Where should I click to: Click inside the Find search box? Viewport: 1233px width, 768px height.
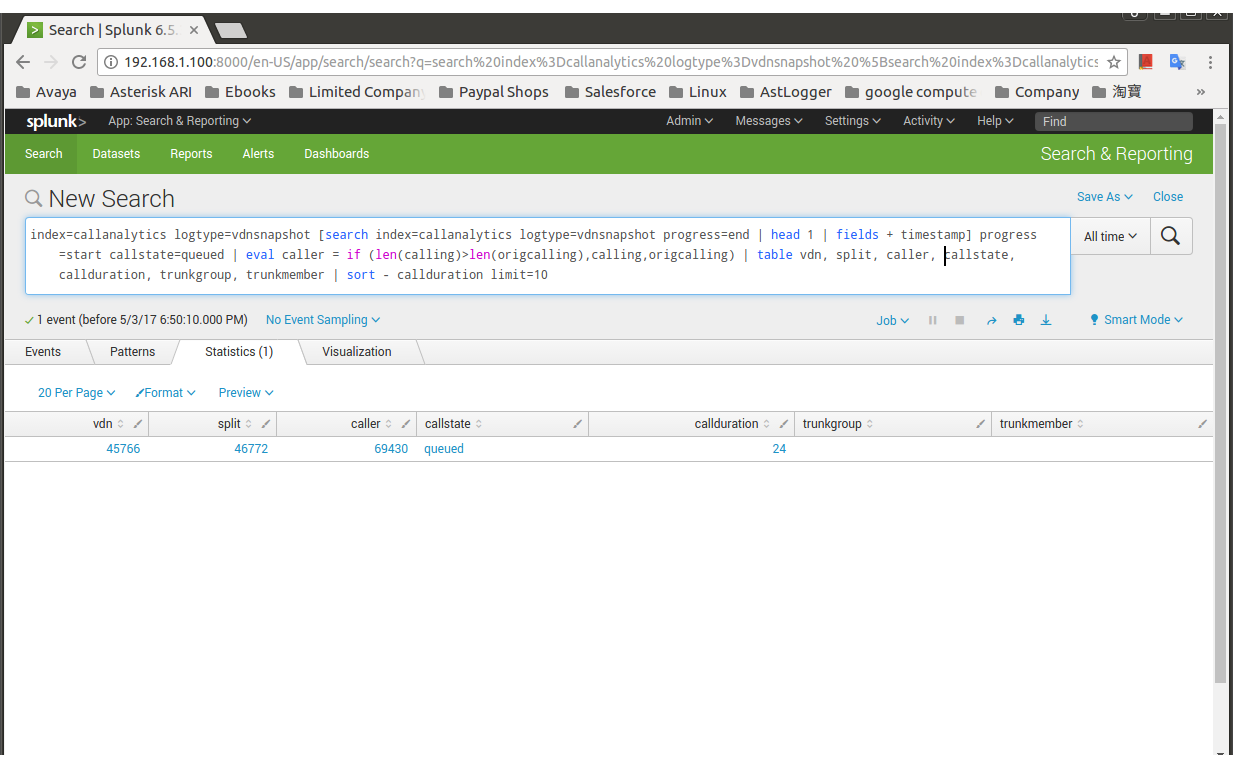pyautogui.click(x=1113, y=121)
